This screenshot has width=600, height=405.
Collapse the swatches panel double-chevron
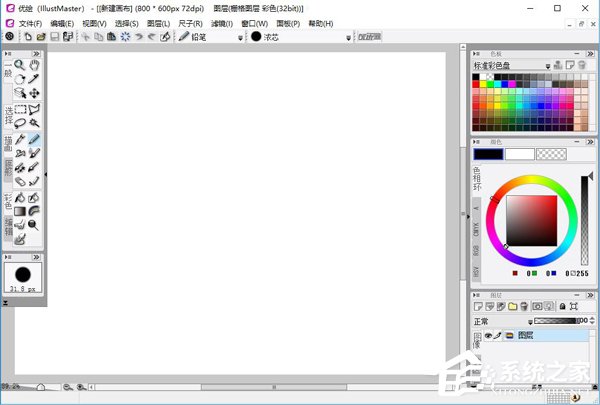590,54
